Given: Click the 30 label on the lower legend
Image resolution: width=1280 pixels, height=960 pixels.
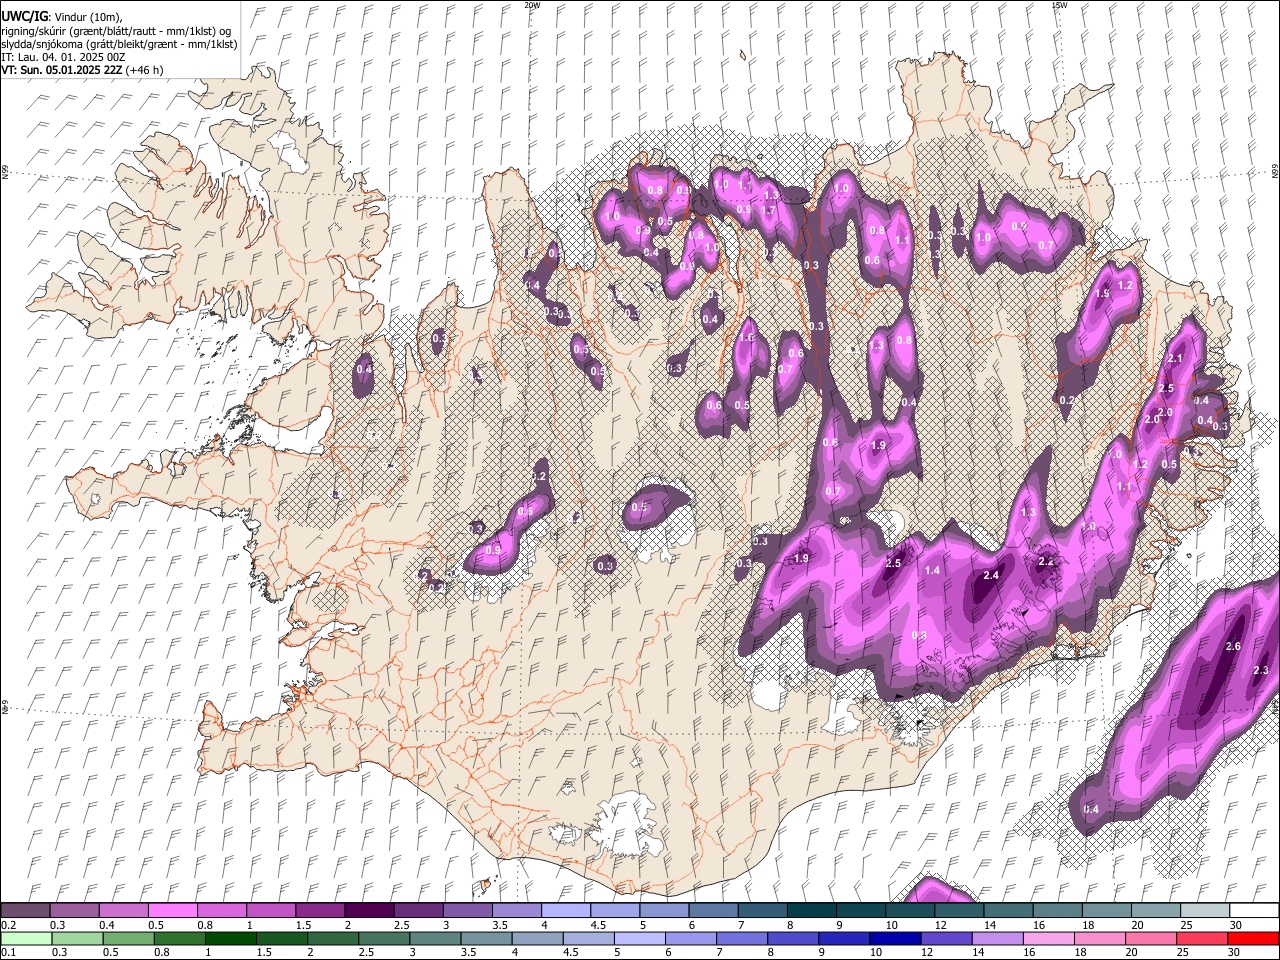Looking at the screenshot, I should pyautogui.click(x=1235, y=952).
